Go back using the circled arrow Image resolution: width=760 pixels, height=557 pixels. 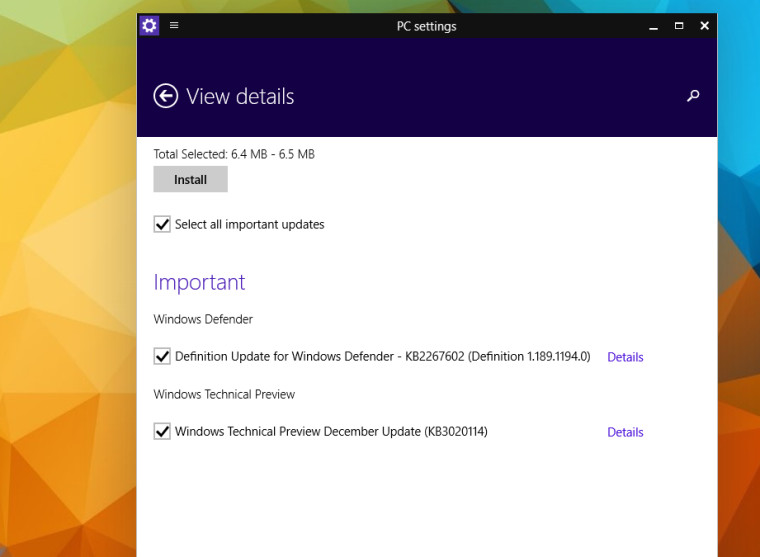(166, 96)
